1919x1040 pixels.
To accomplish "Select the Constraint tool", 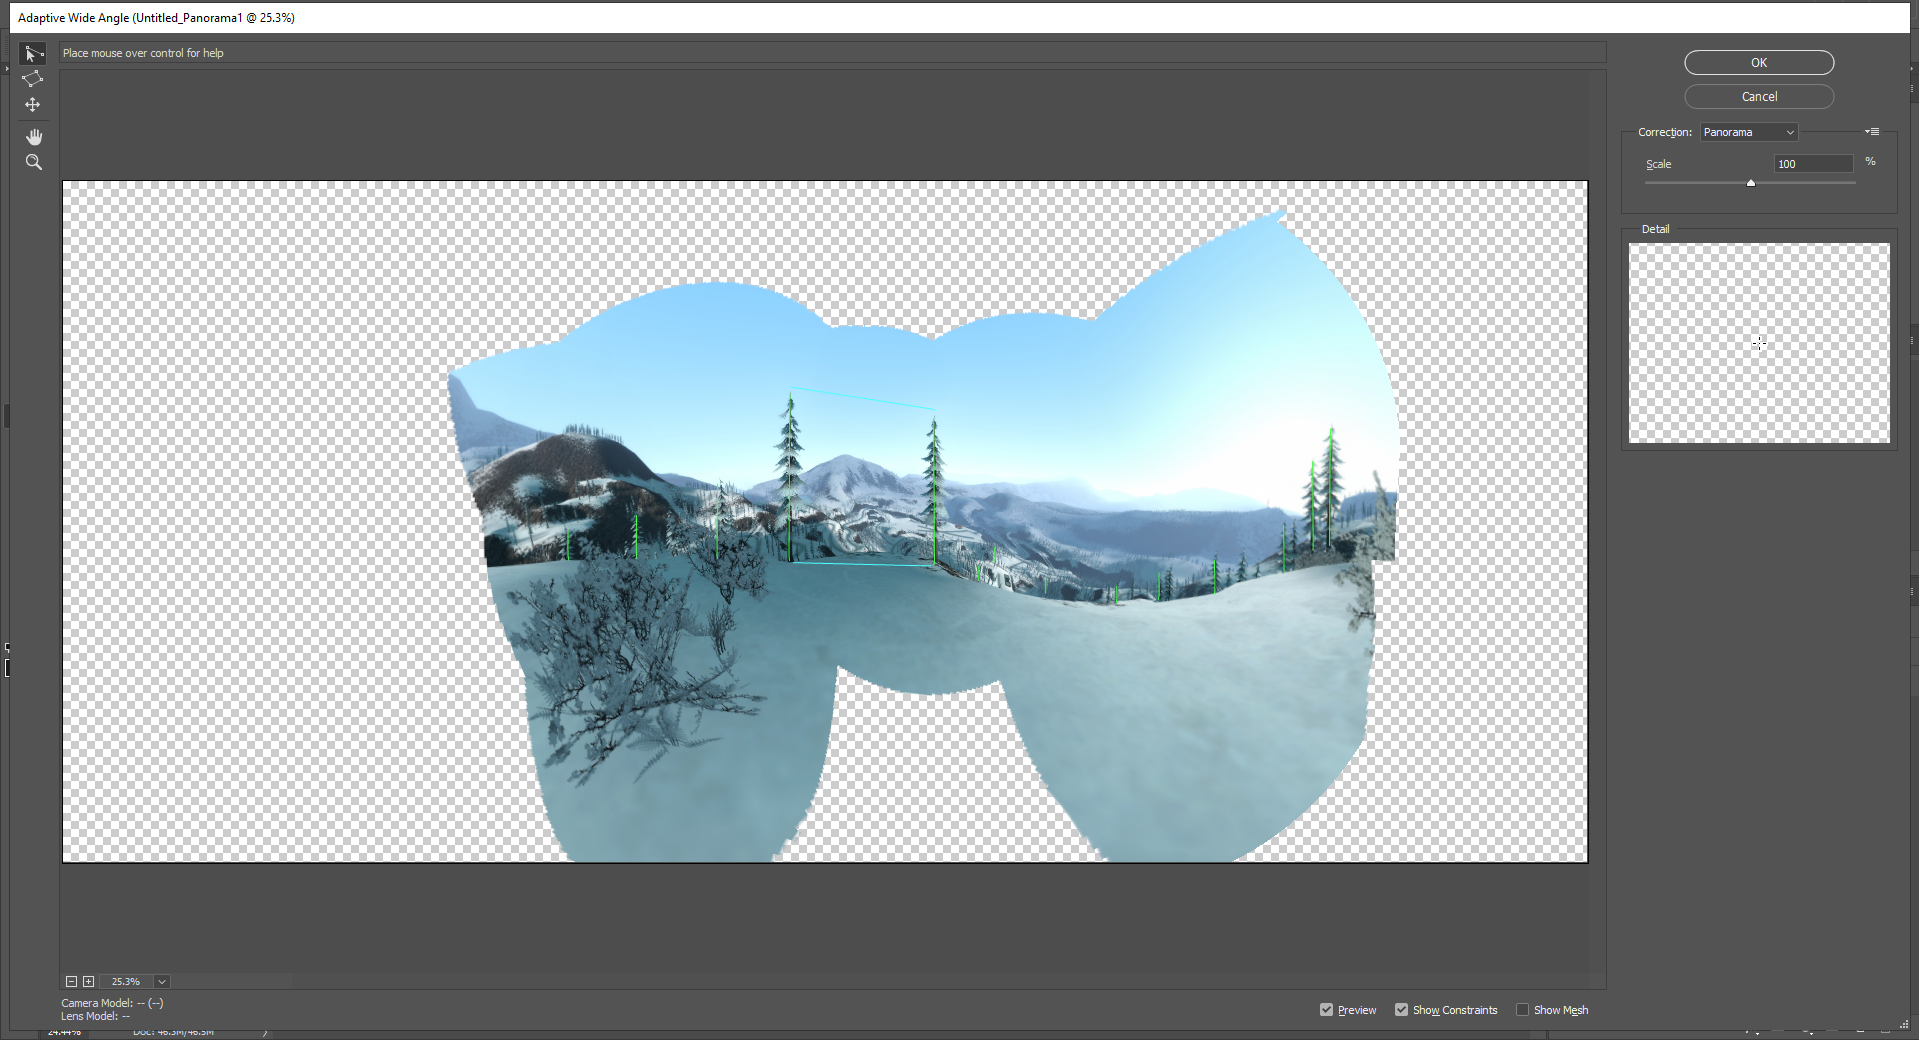I will point(32,54).
